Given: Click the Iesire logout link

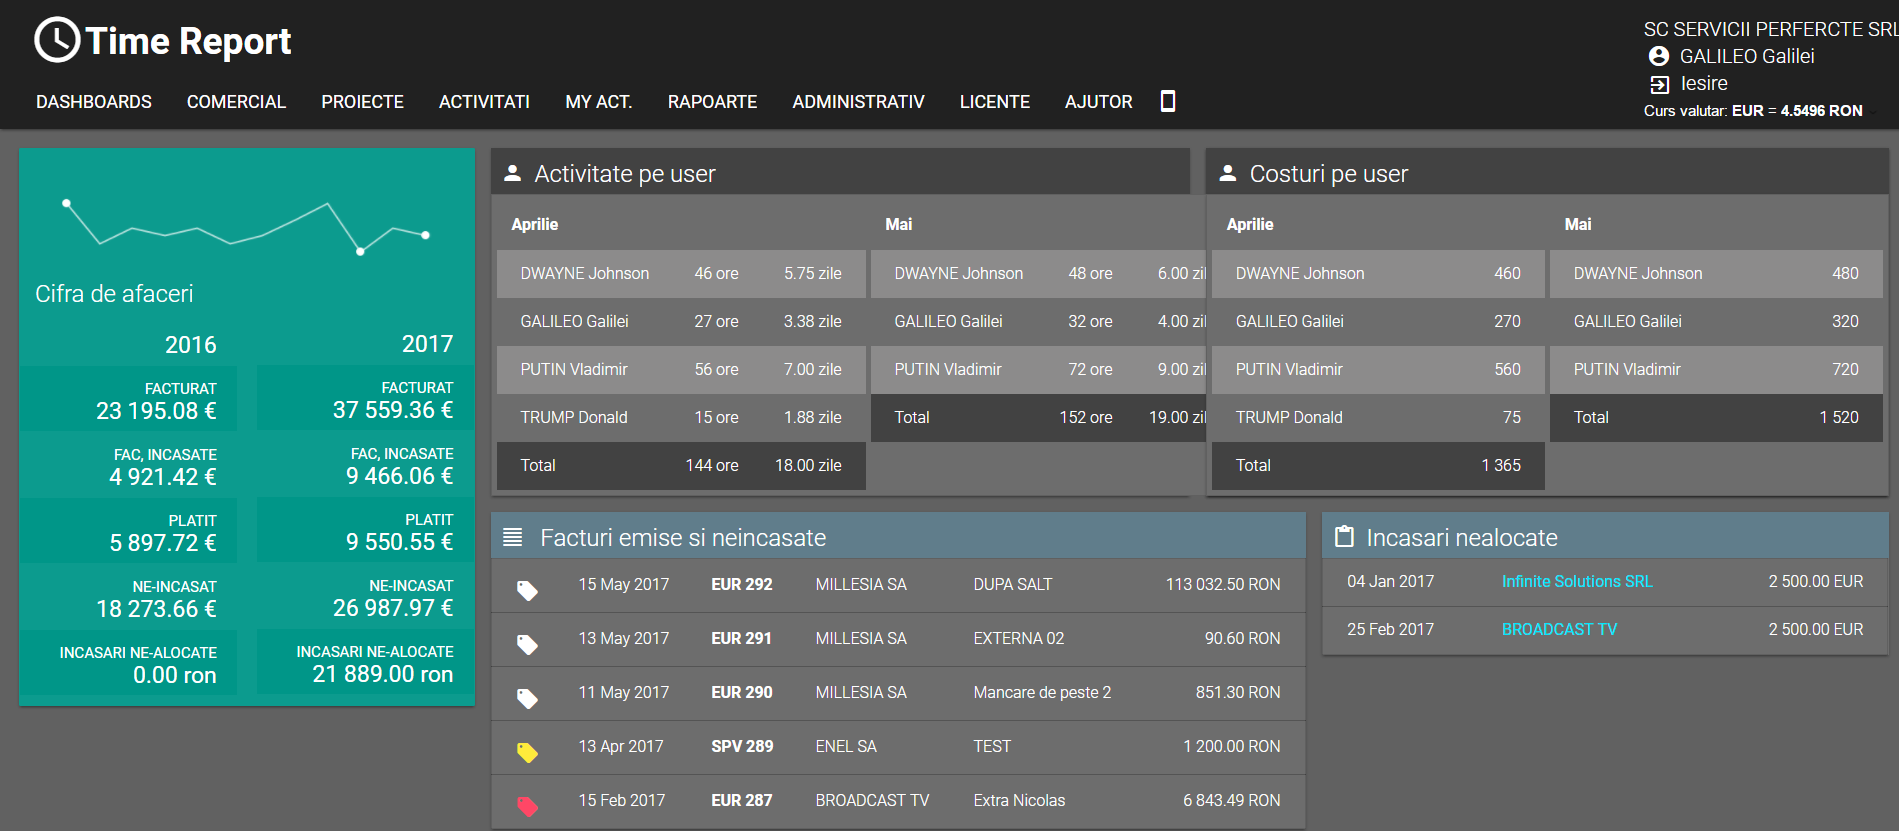Looking at the screenshot, I should click(x=1704, y=84).
